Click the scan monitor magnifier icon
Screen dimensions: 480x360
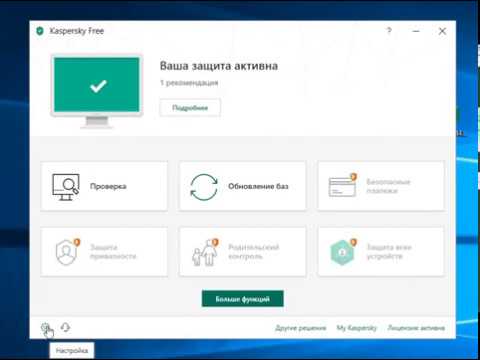click(66, 187)
